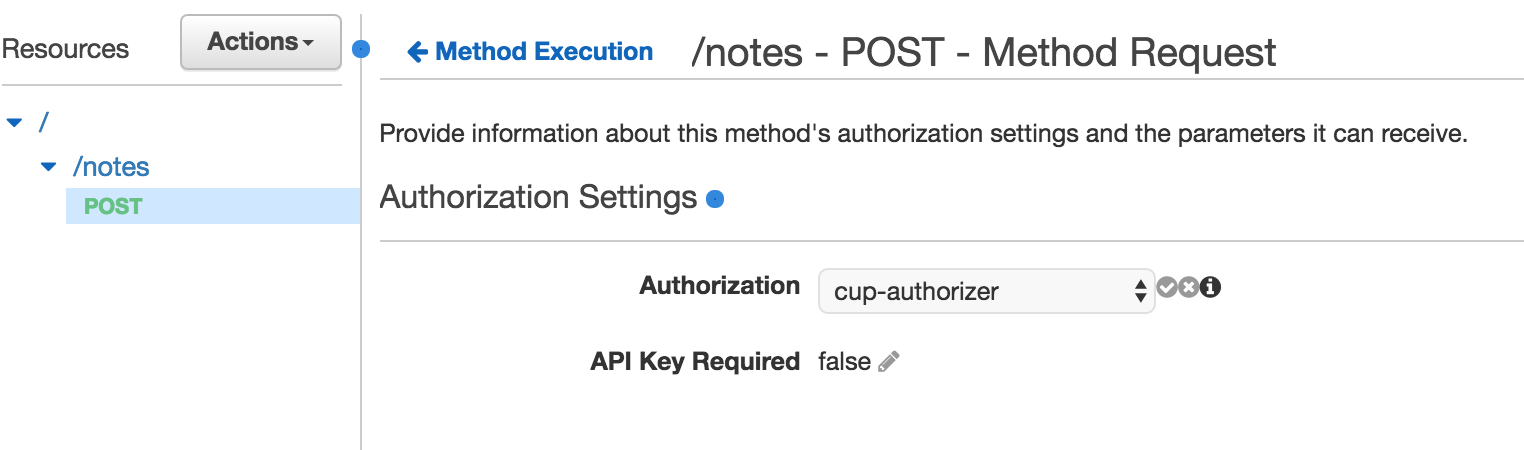The width and height of the screenshot is (1524, 450).
Task: Go back via Method Execution link
Action: 544,52
